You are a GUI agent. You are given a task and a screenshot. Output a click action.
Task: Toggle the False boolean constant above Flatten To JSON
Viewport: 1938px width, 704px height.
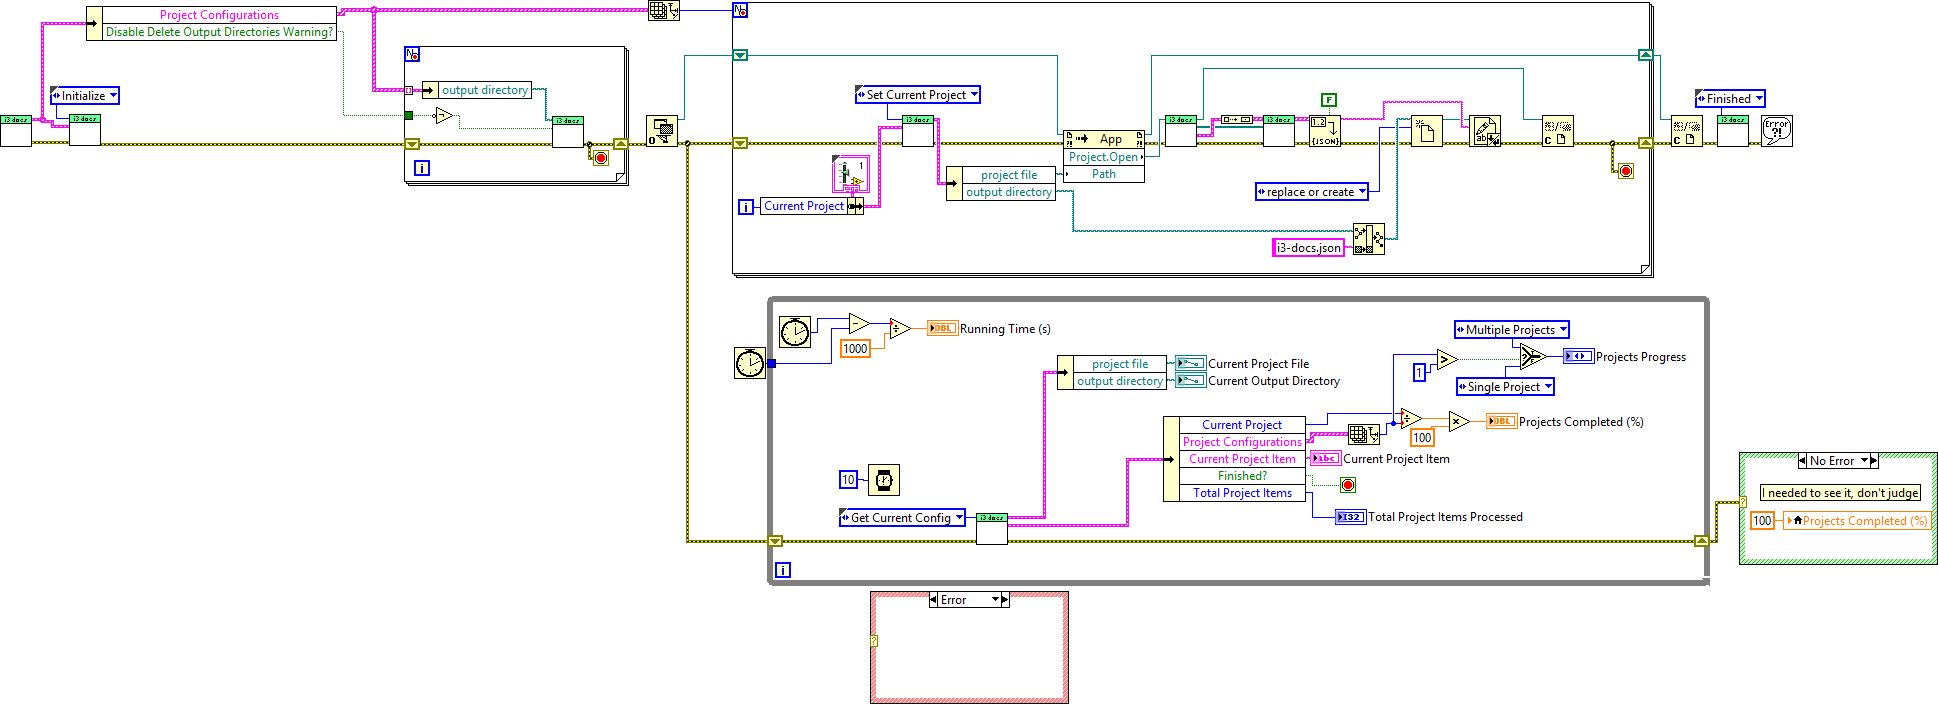(1329, 100)
